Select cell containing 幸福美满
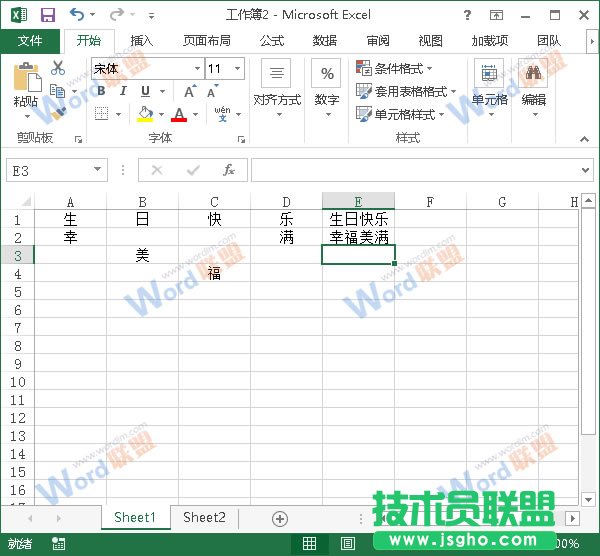The height and width of the screenshot is (556, 600). pos(359,237)
